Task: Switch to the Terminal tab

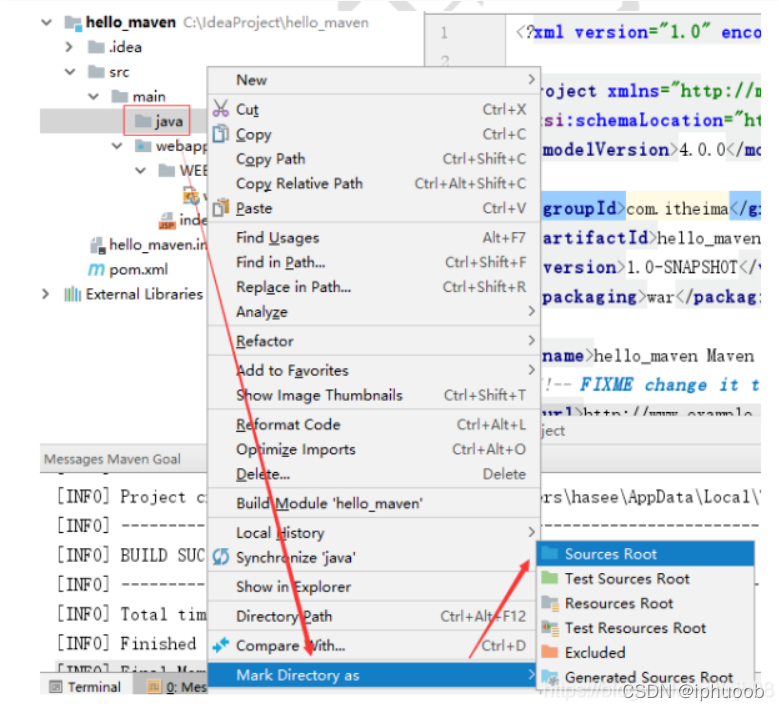Action: (x=85, y=687)
